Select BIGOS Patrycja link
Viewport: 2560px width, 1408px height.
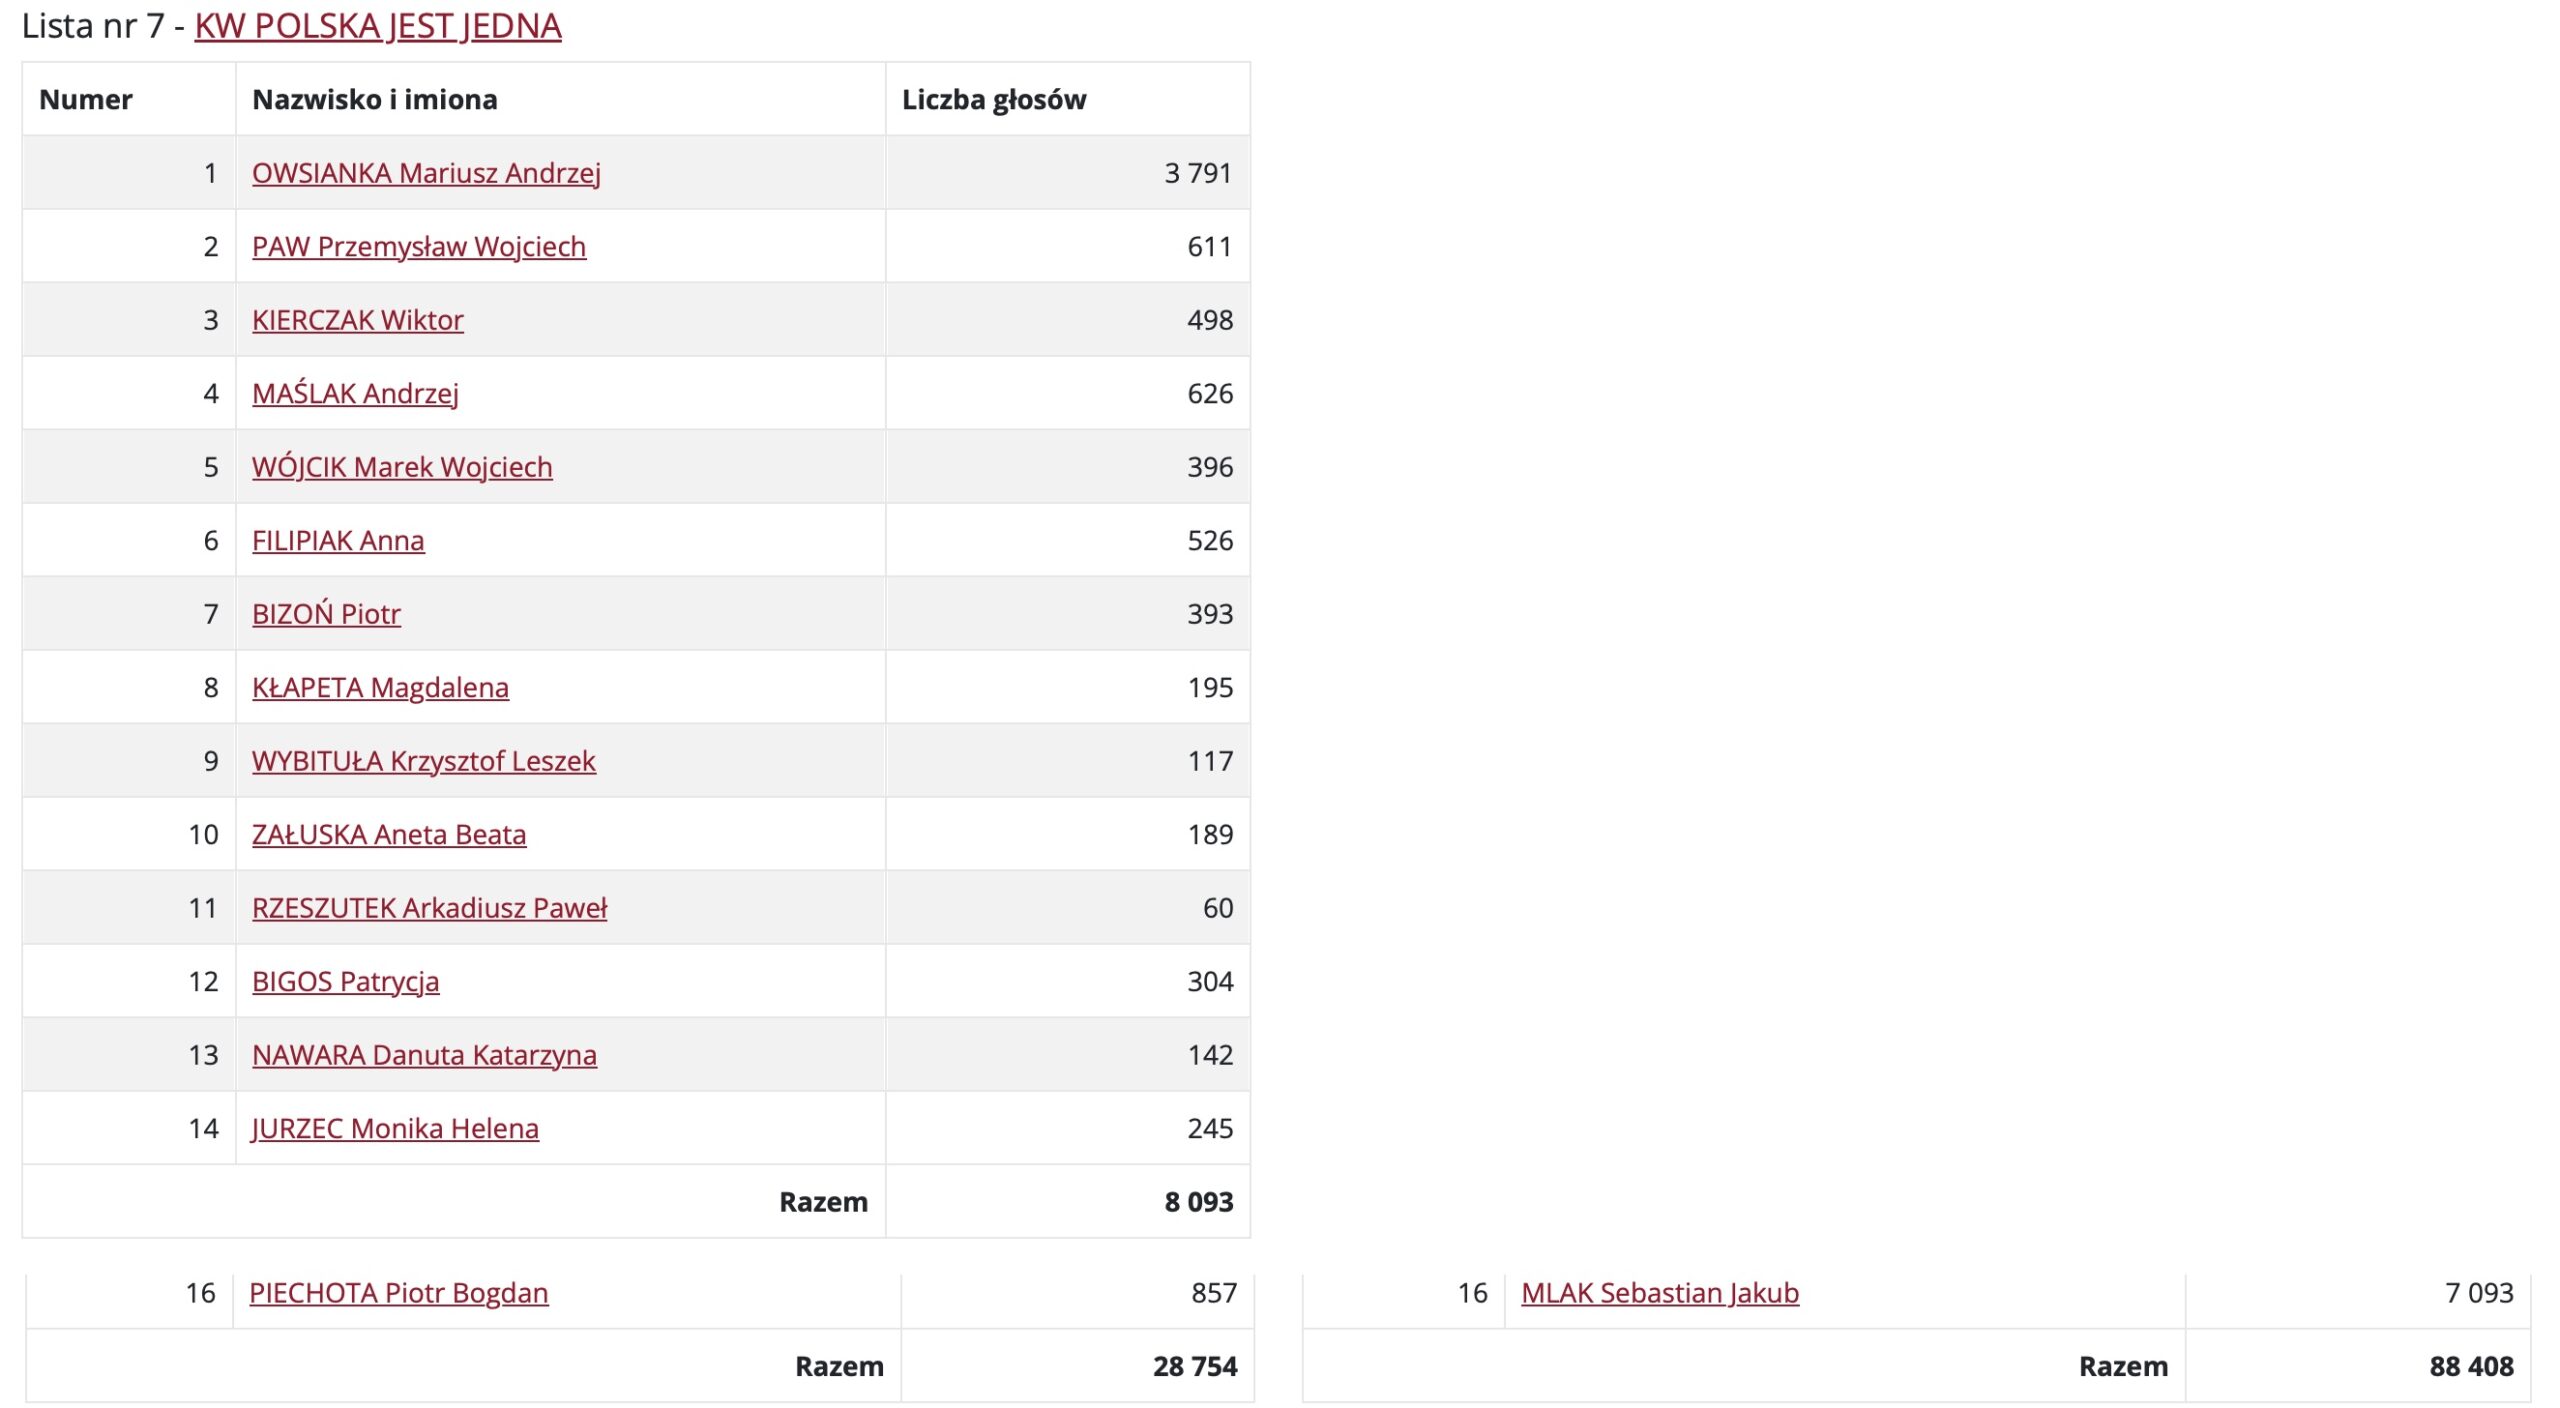[345, 981]
